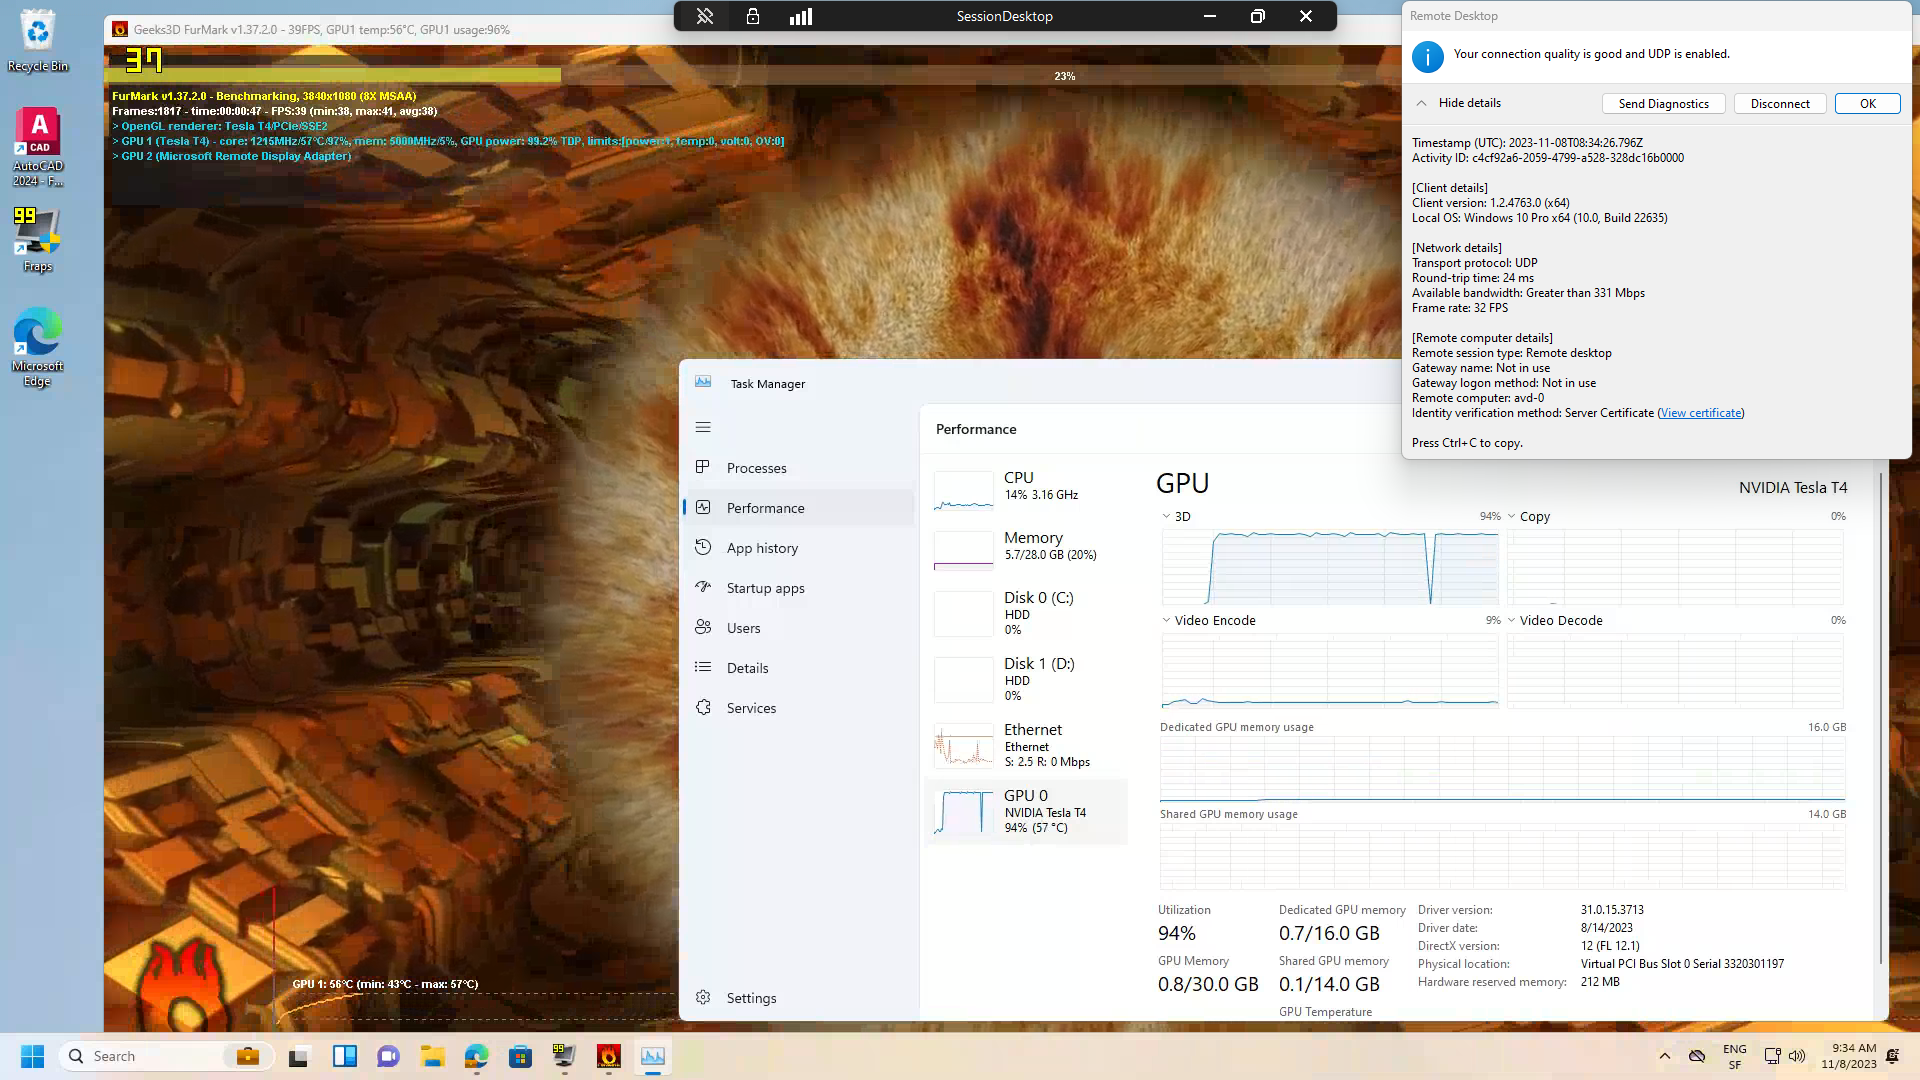Open the Chat taskbar icon
The image size is (1920, 1080).
click(x=388, y=1056)
